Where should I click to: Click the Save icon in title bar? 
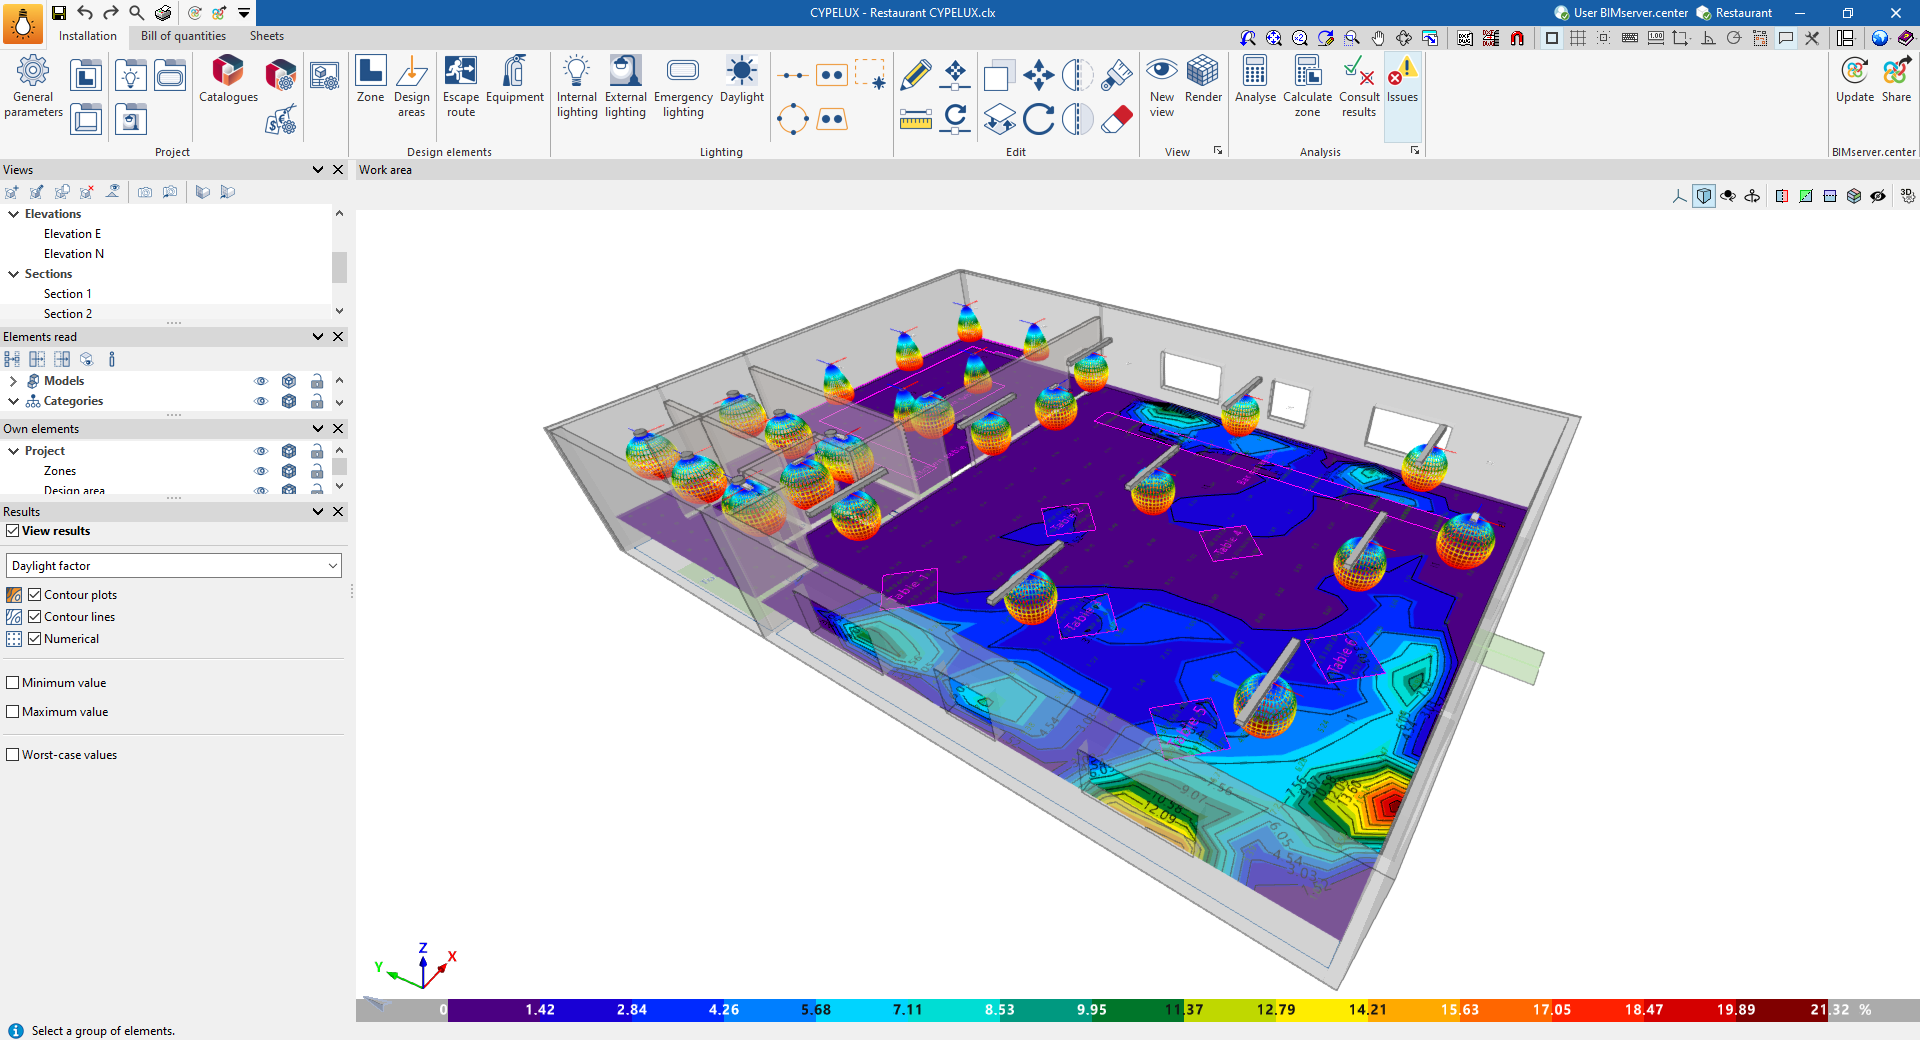[59, 13]
